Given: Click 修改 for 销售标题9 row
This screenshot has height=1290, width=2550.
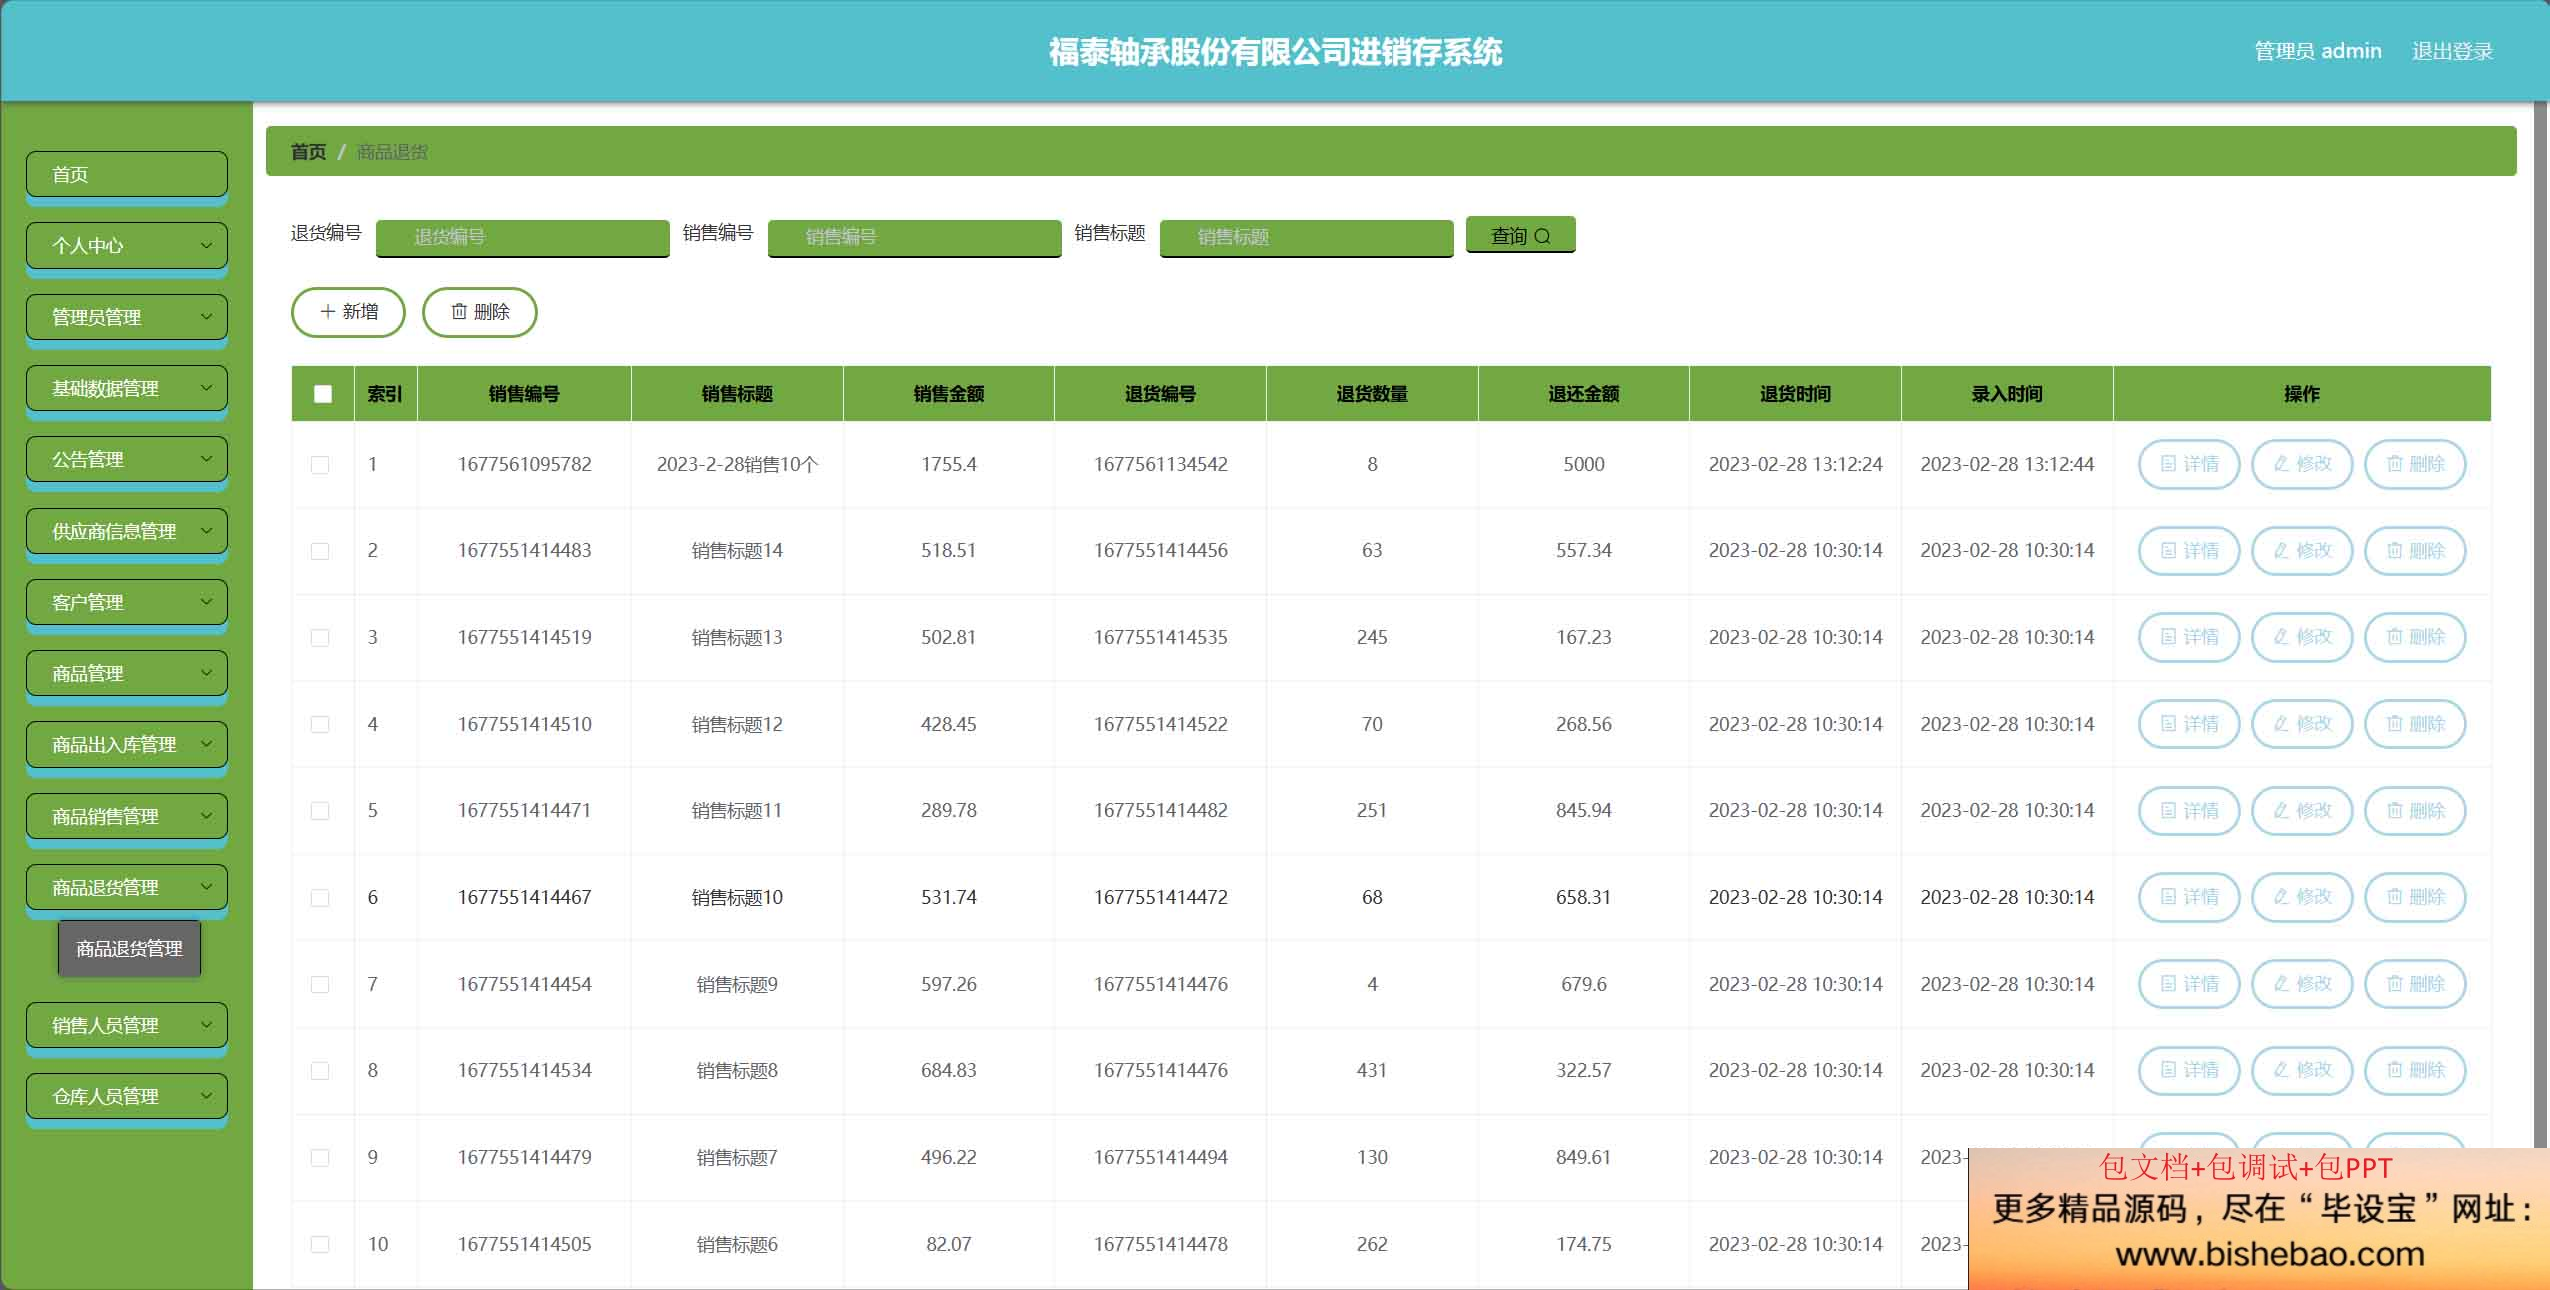Looking at the screenshot, I should [x=2301, y=984].
